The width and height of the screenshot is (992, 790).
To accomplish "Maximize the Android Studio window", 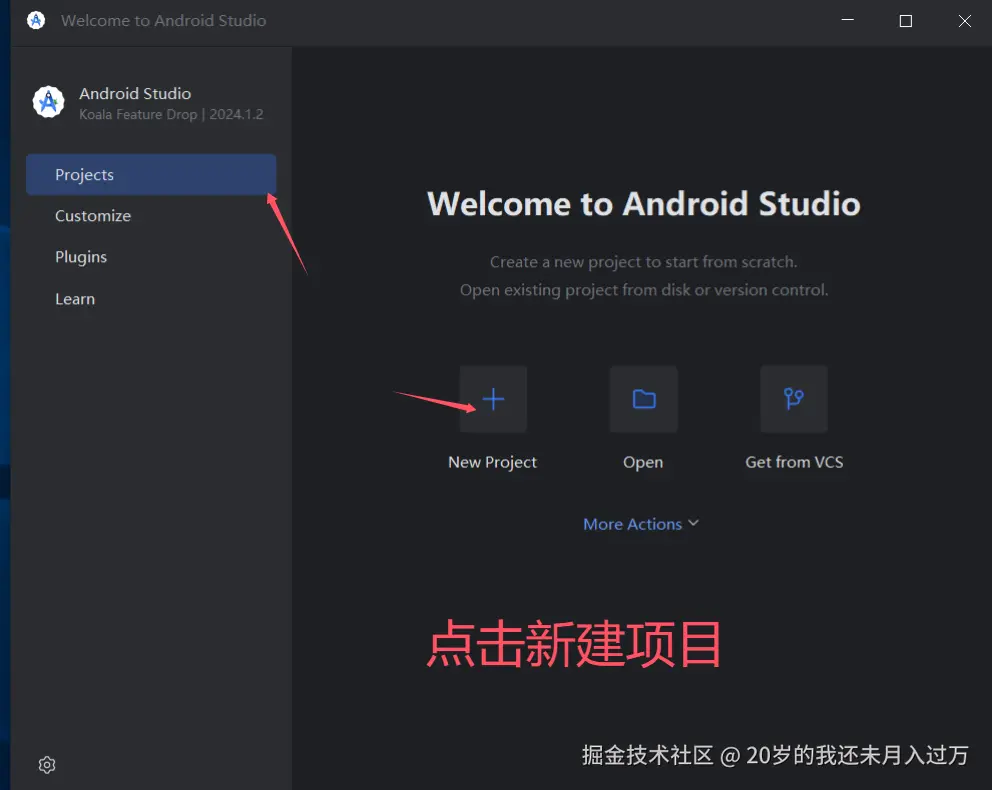I will (906, 21).
